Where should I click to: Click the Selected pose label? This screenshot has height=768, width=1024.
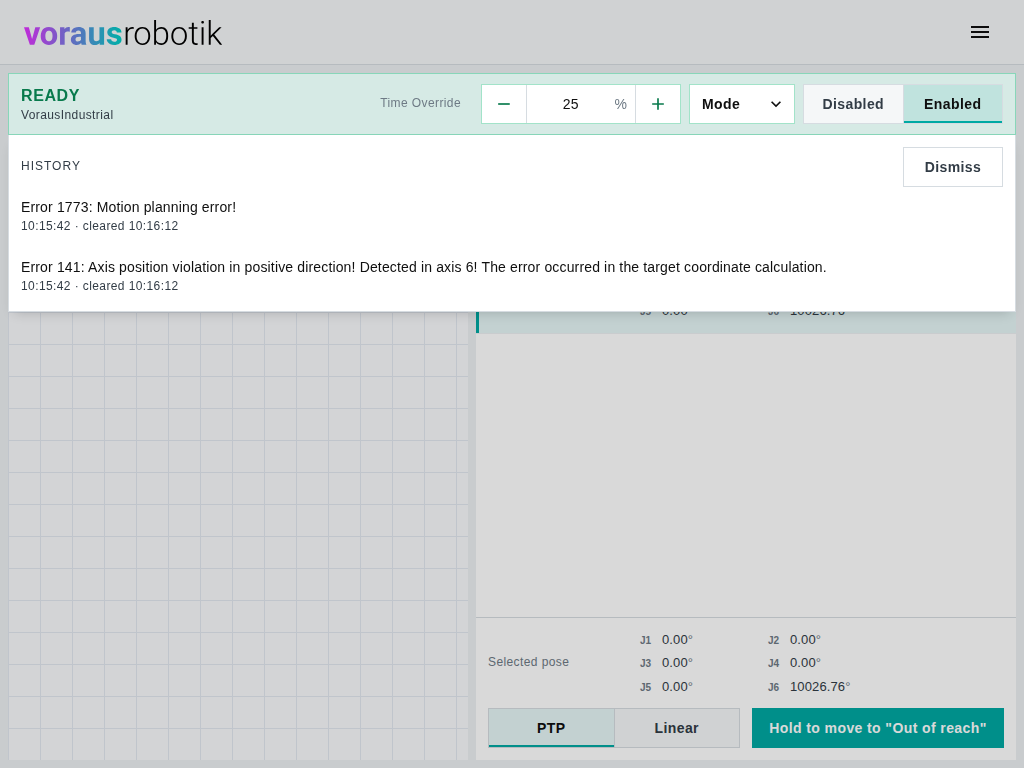(x=528, y=662)
